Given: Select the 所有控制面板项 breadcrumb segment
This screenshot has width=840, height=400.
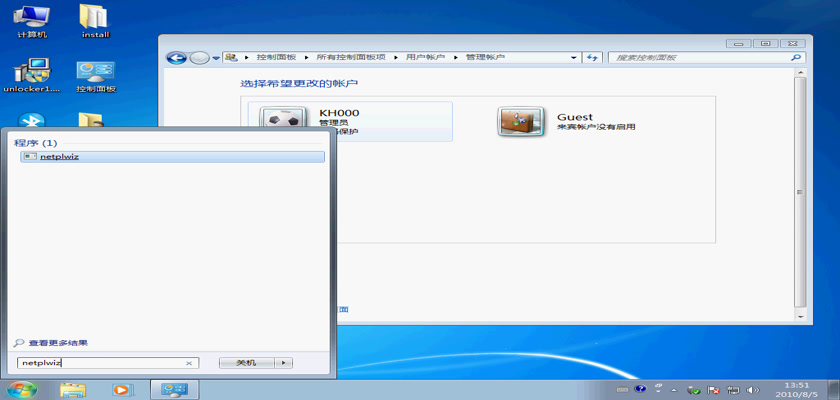Looking at the screenshot, I should click(351, 58).
